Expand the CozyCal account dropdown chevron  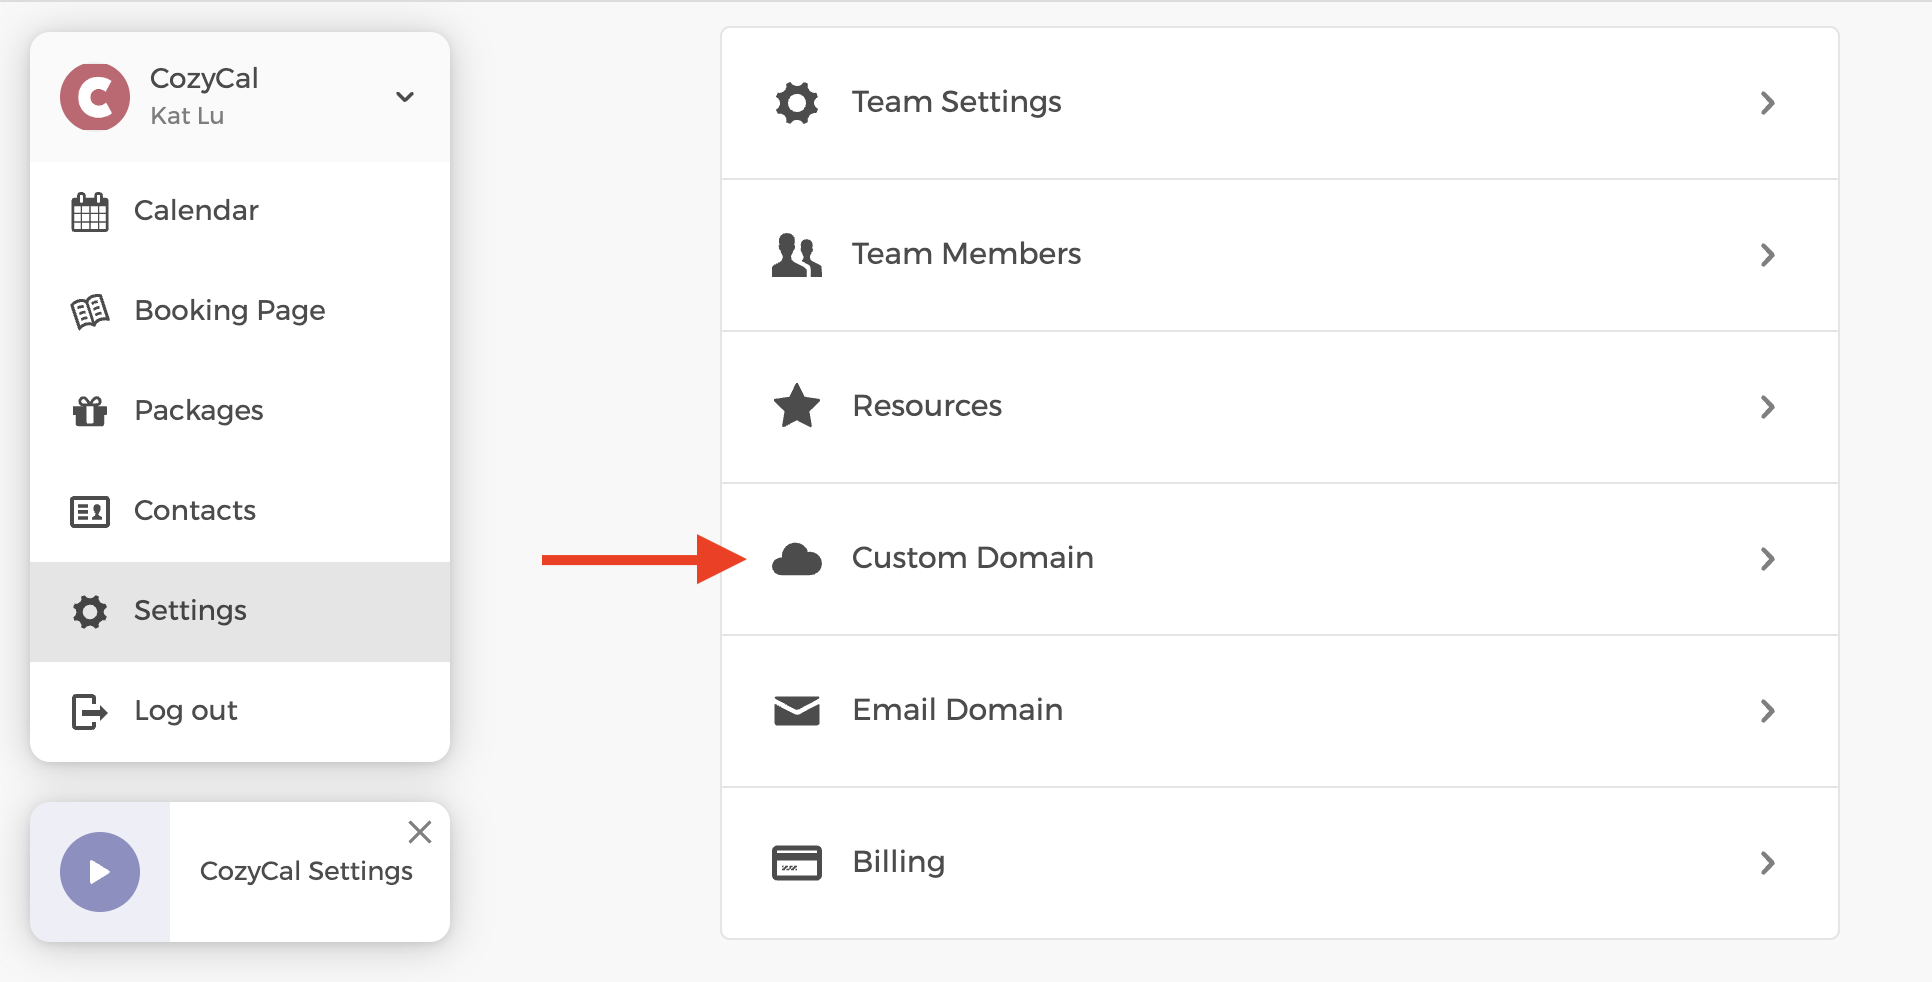pos(405,97)
